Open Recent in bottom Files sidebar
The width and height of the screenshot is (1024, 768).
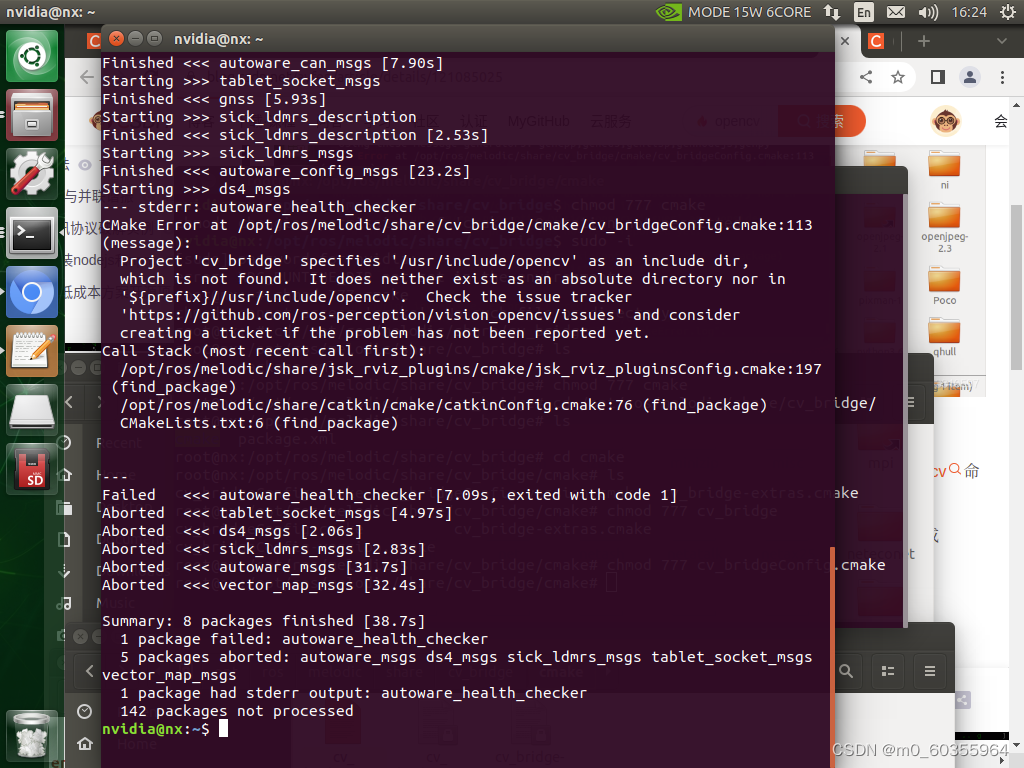84,711
